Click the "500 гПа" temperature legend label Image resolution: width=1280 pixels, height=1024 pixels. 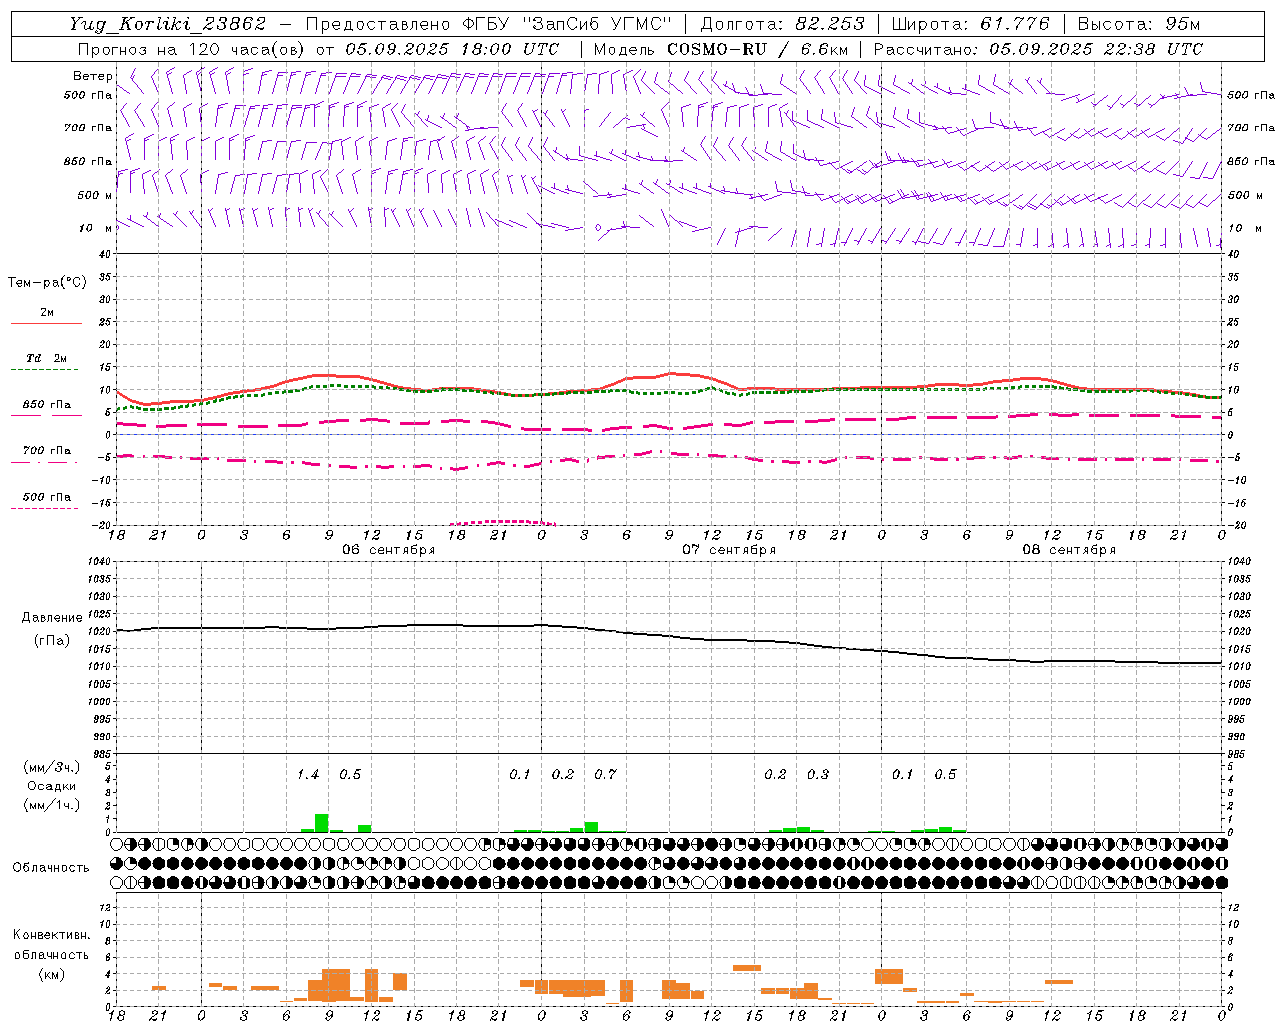pos(47,497)
